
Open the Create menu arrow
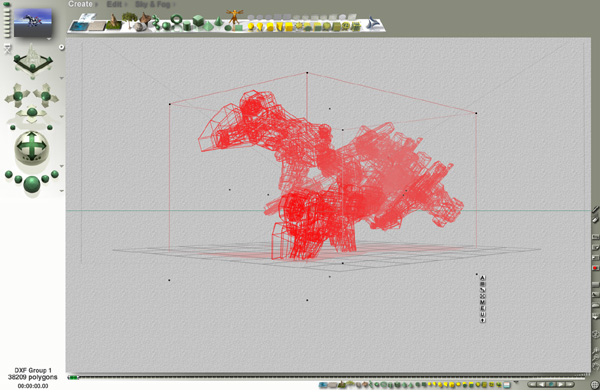point(96,5)
